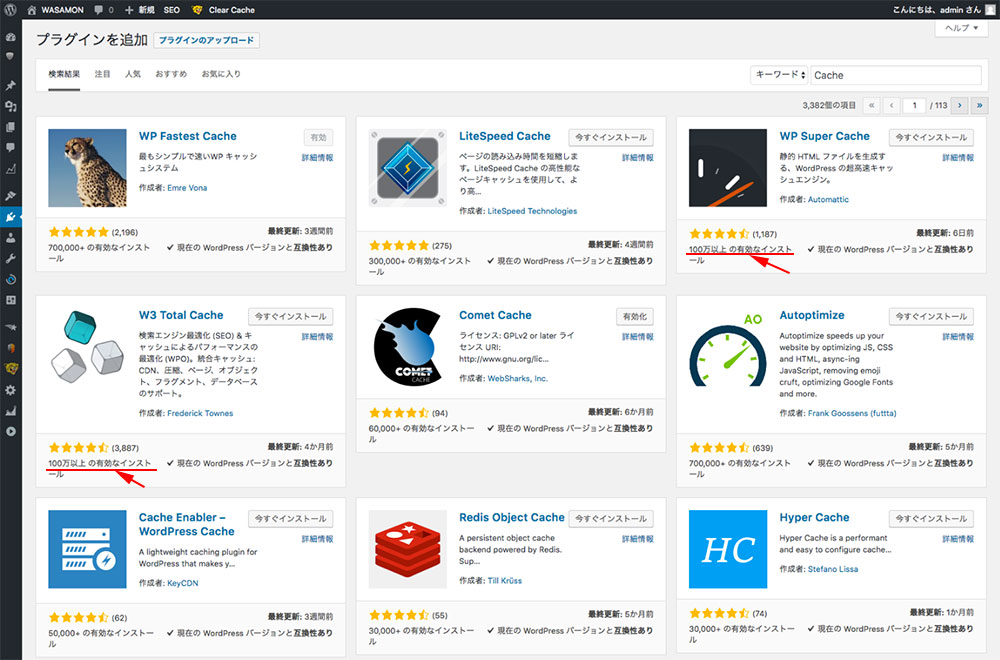Viewport: 1000px width, 660px height.
Task: Expand the ヘルプ help dropdown
Action: [961, 27]
